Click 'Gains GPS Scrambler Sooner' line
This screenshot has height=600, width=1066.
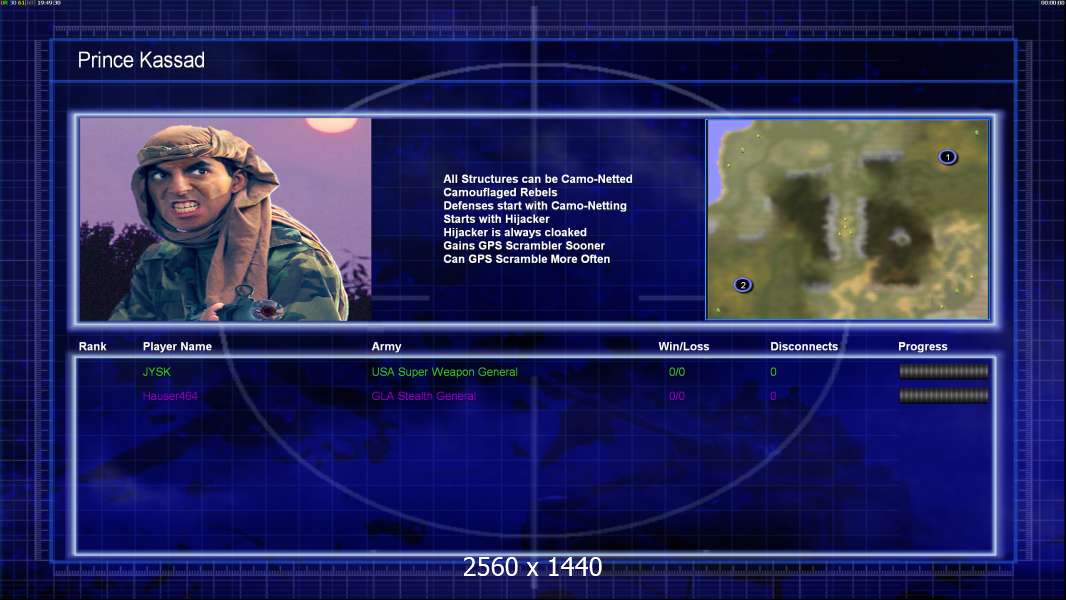[x=523, y=246]
